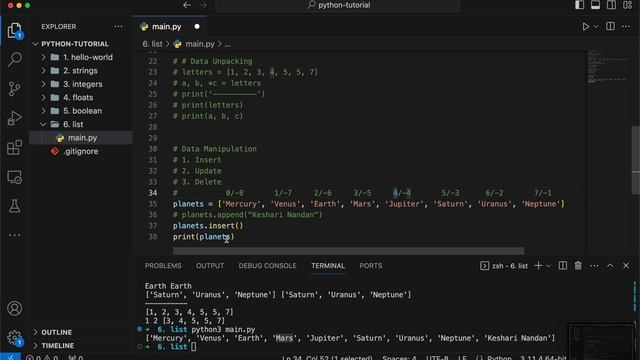Image resolution: width=640 pixels, height=360 pixels.
Task: Open main.py in the explorer tree
Action: (x=82, y=138)
